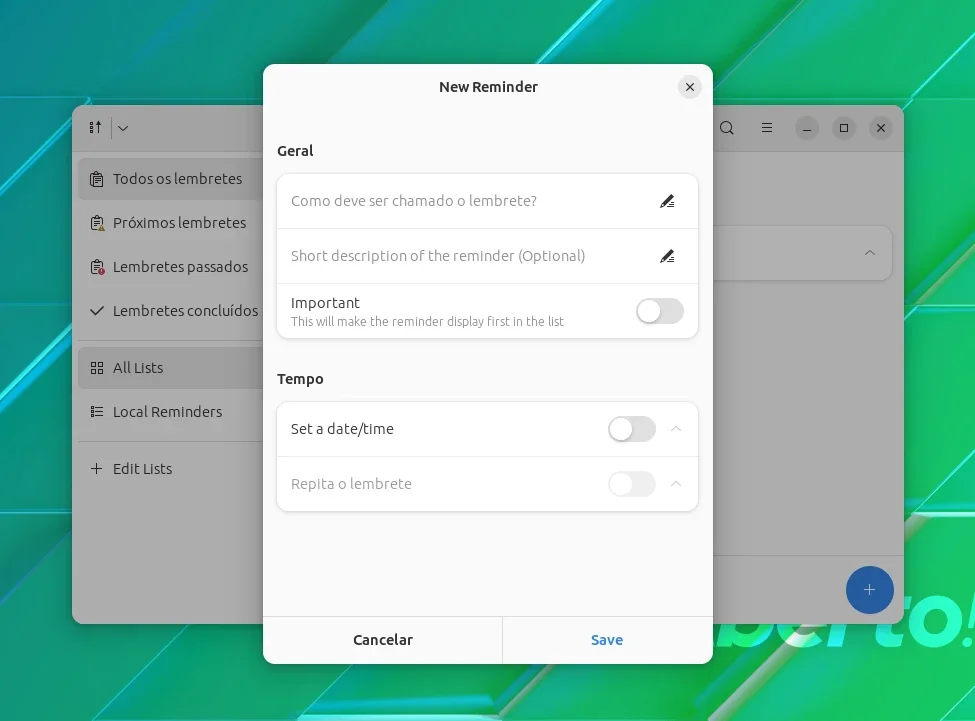The height and width of the screenshot is (721, 975).
Task: Enter the reminder name field
Action: [488, 201]
